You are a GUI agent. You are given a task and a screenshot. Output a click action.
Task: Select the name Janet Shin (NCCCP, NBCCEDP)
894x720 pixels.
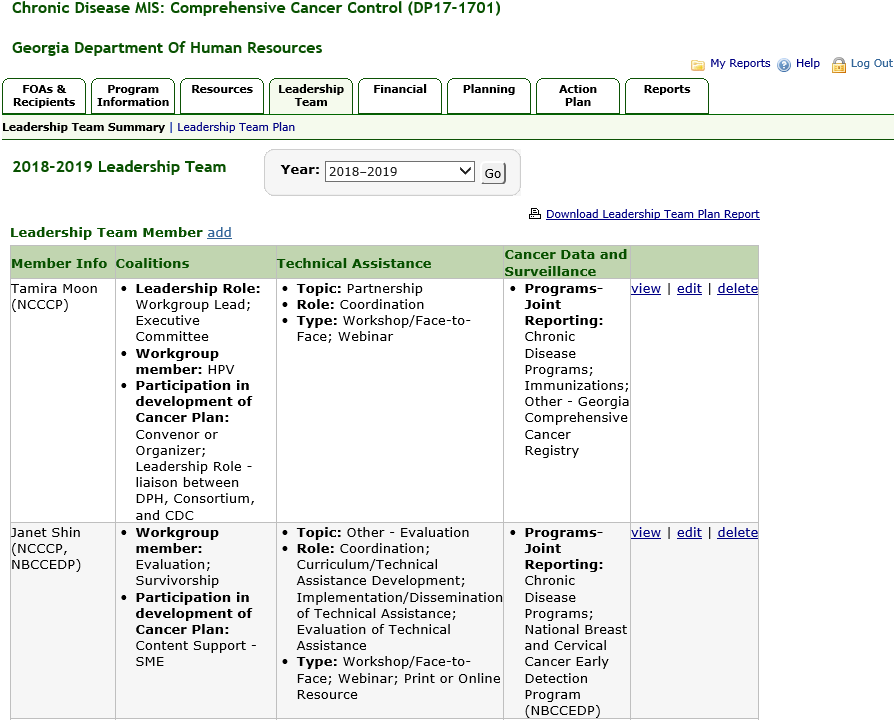46,548
